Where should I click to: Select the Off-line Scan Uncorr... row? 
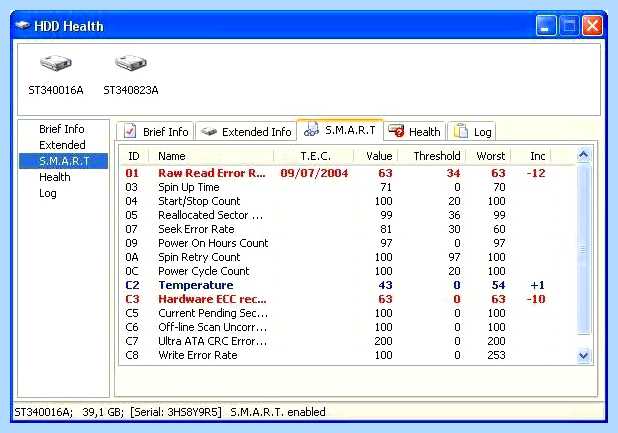(347, 327)
